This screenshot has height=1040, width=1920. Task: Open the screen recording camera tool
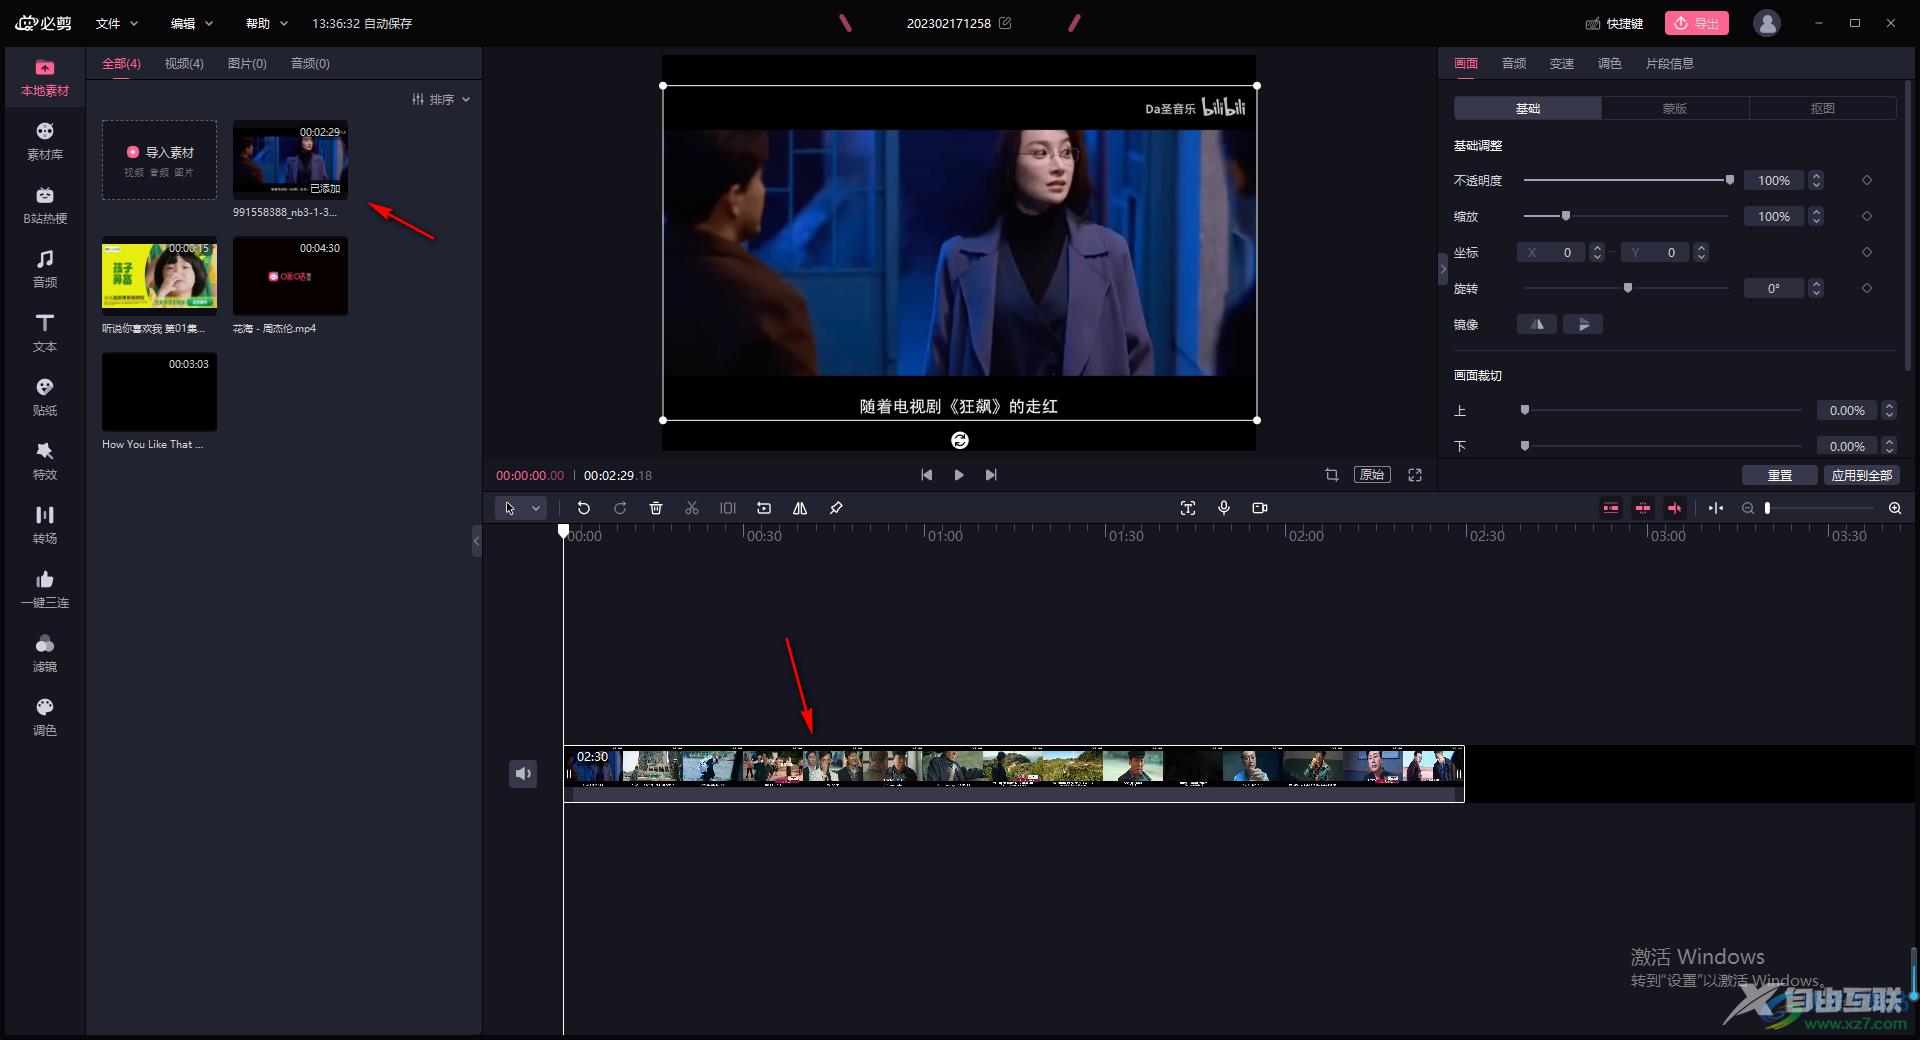[1260, 508]
